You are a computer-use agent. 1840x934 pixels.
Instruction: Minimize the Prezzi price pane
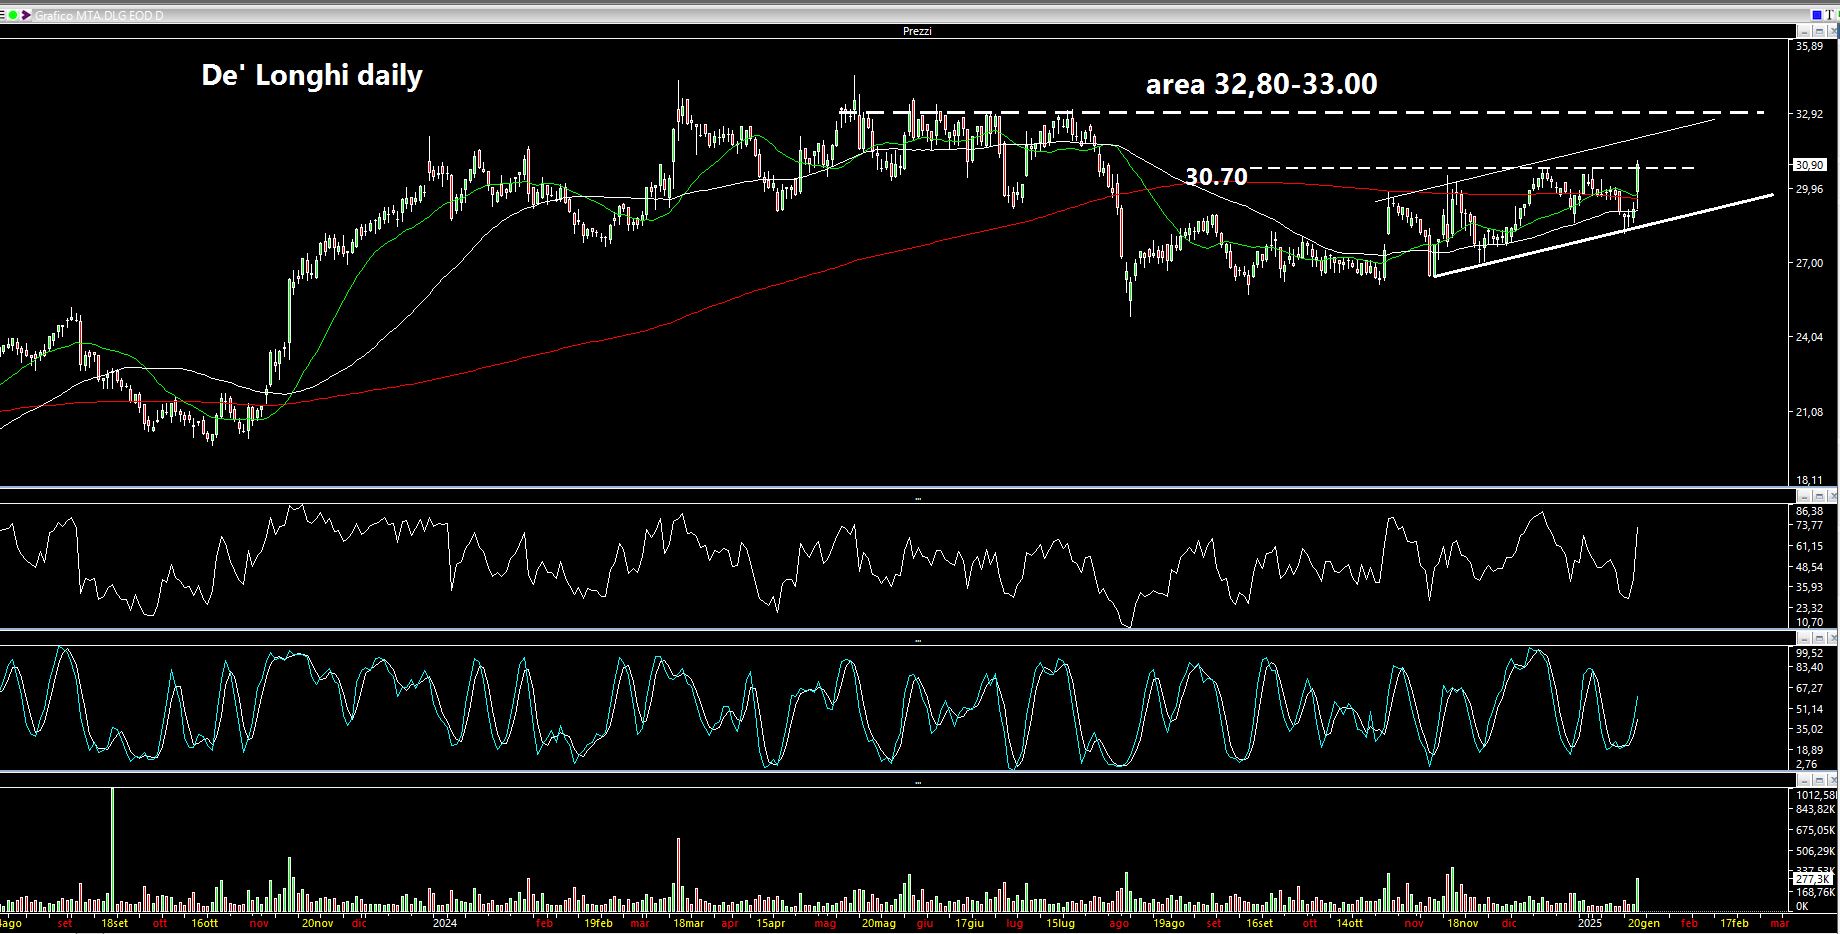click(x=1804, y=31)
